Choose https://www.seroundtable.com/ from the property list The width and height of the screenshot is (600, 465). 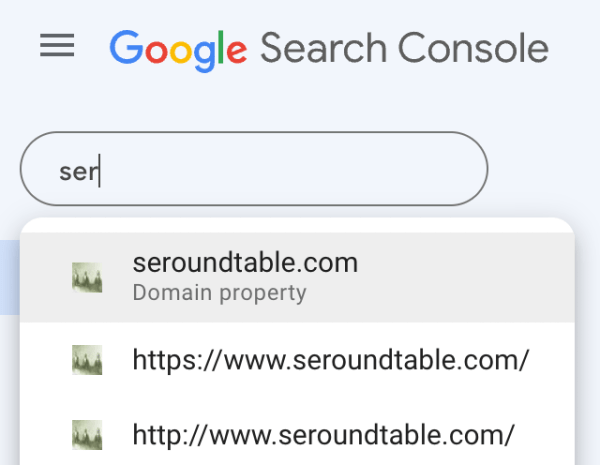[330, 360]
